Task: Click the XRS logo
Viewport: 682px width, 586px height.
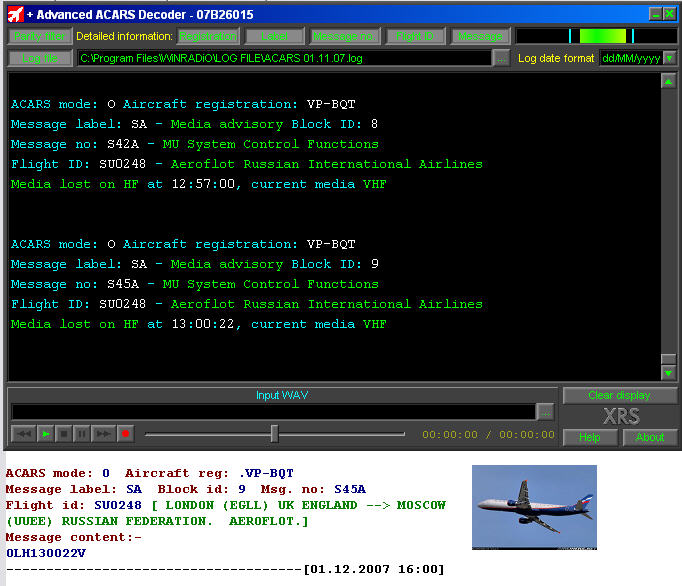Action: (x=621, y=416)
